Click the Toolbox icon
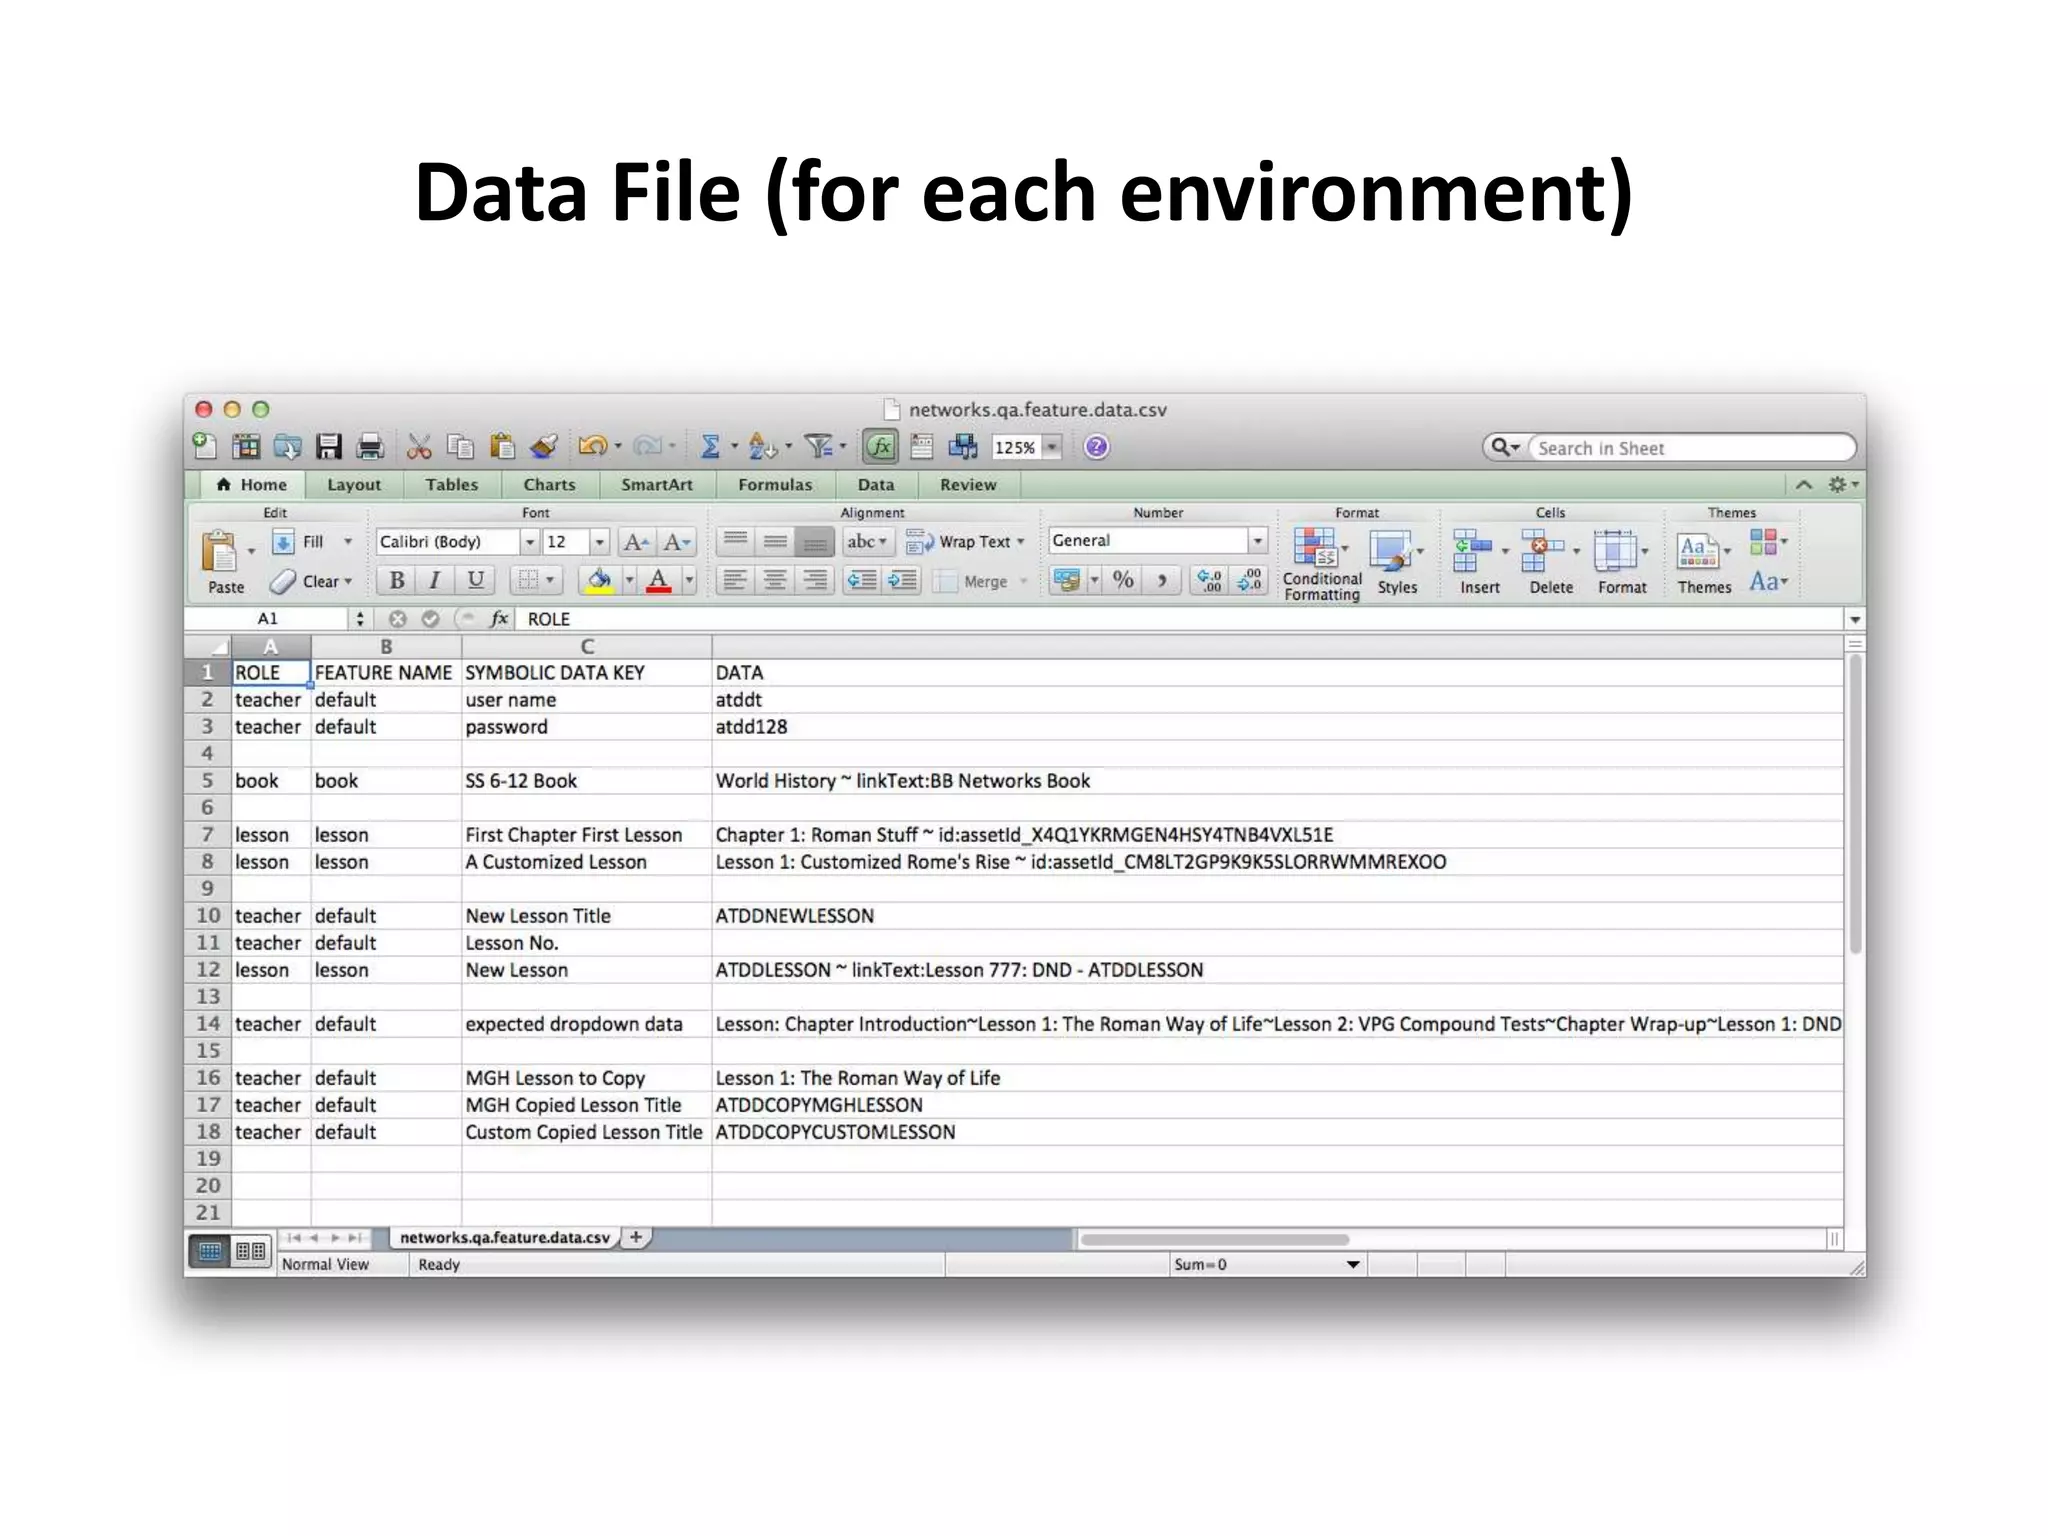The image size is (2048, 1536). pos(922,446)
